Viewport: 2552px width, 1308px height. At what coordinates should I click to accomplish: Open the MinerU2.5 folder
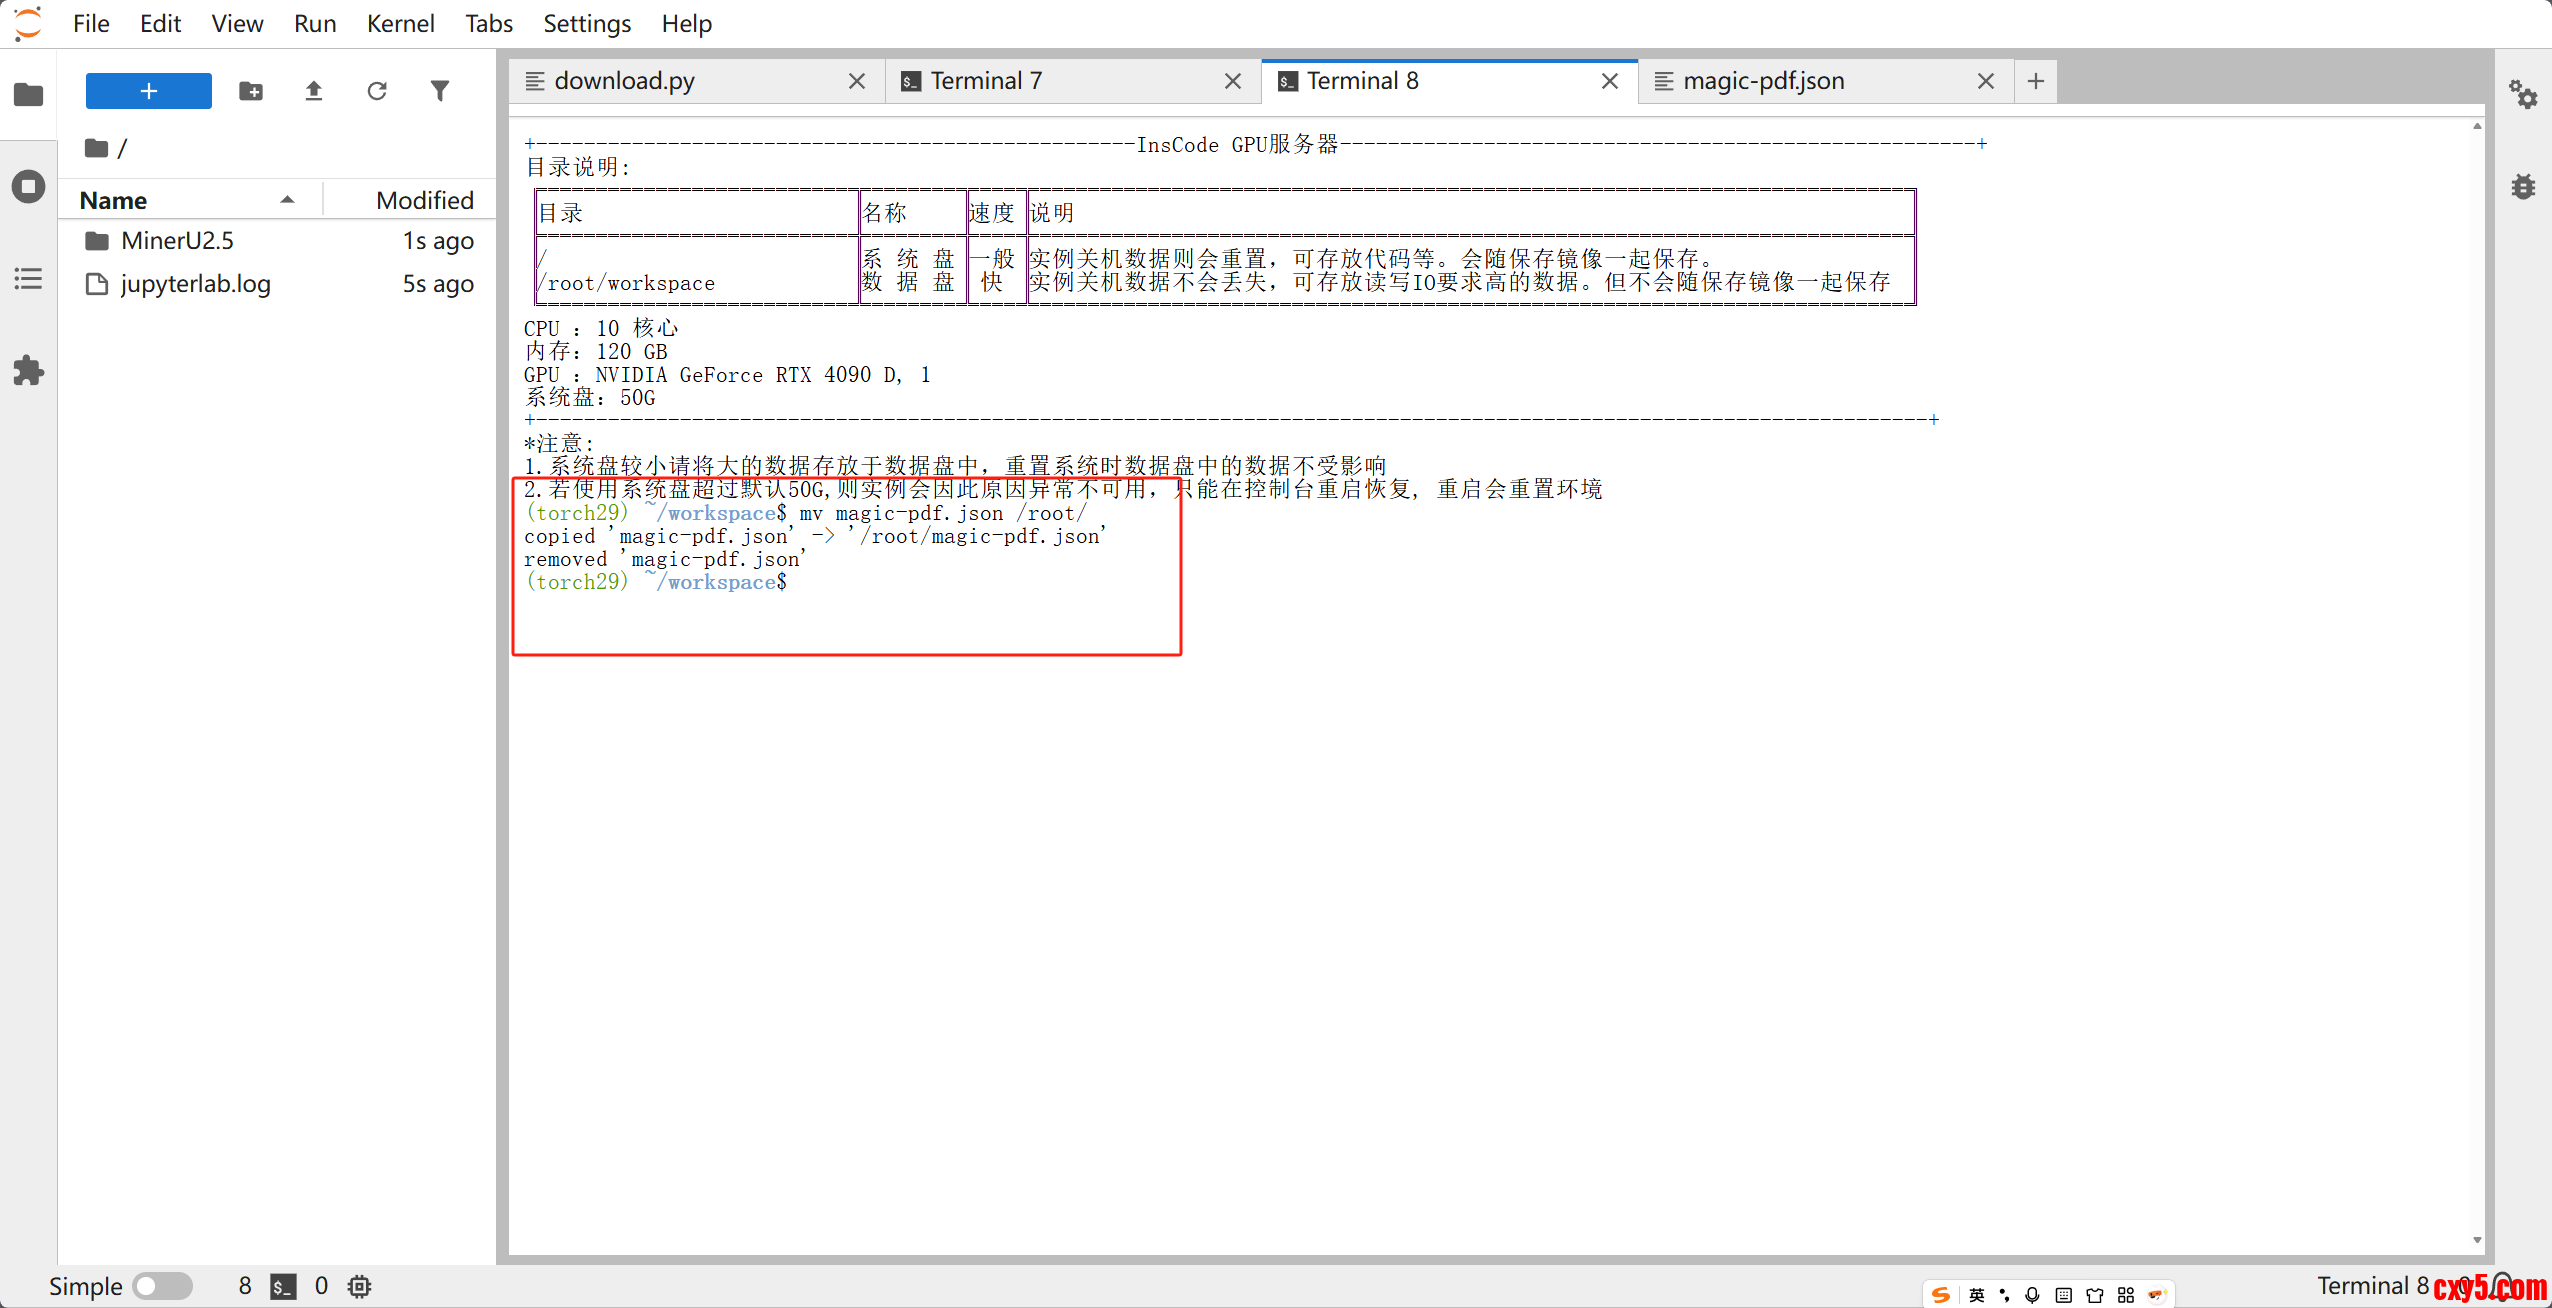[x=177, y=241]
